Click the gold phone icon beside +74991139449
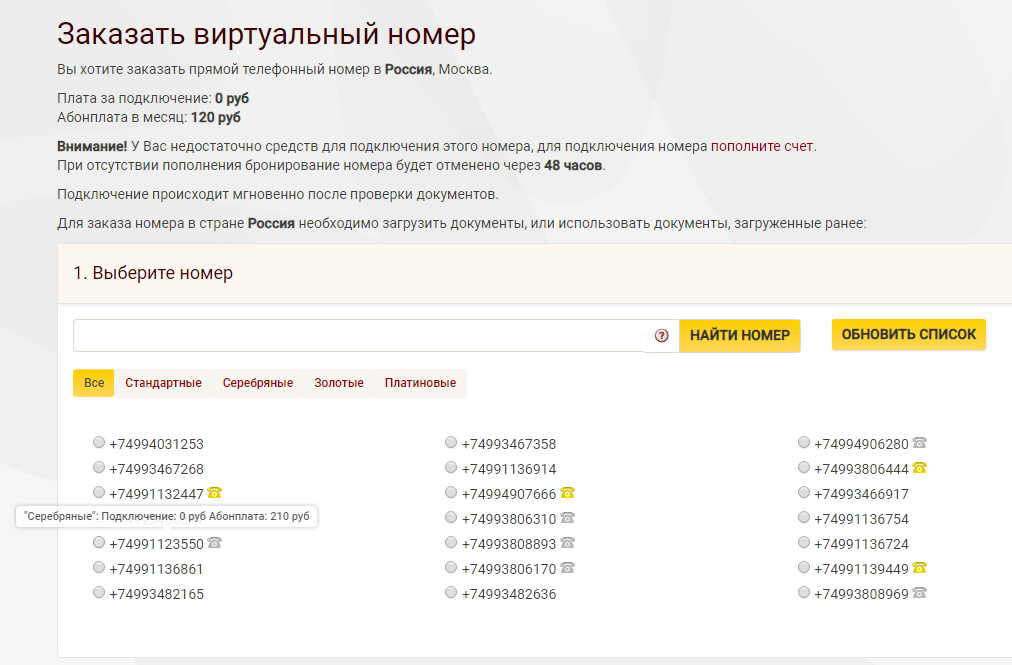This screenshot has height=665, width=1012. click(920, 568)
